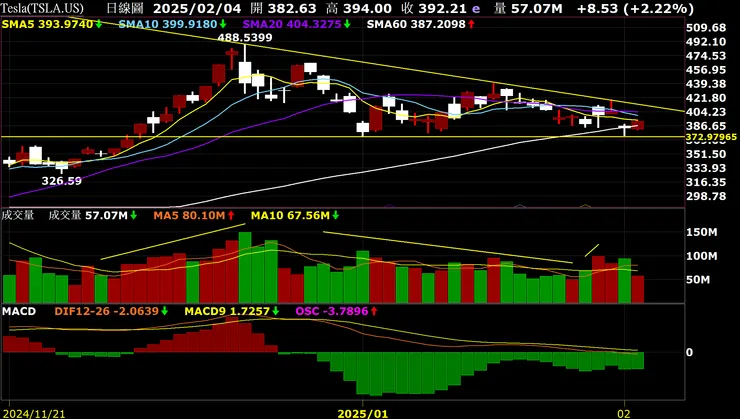Click the 150M volume axis label

pyautogui.click(x=701, y=232)
